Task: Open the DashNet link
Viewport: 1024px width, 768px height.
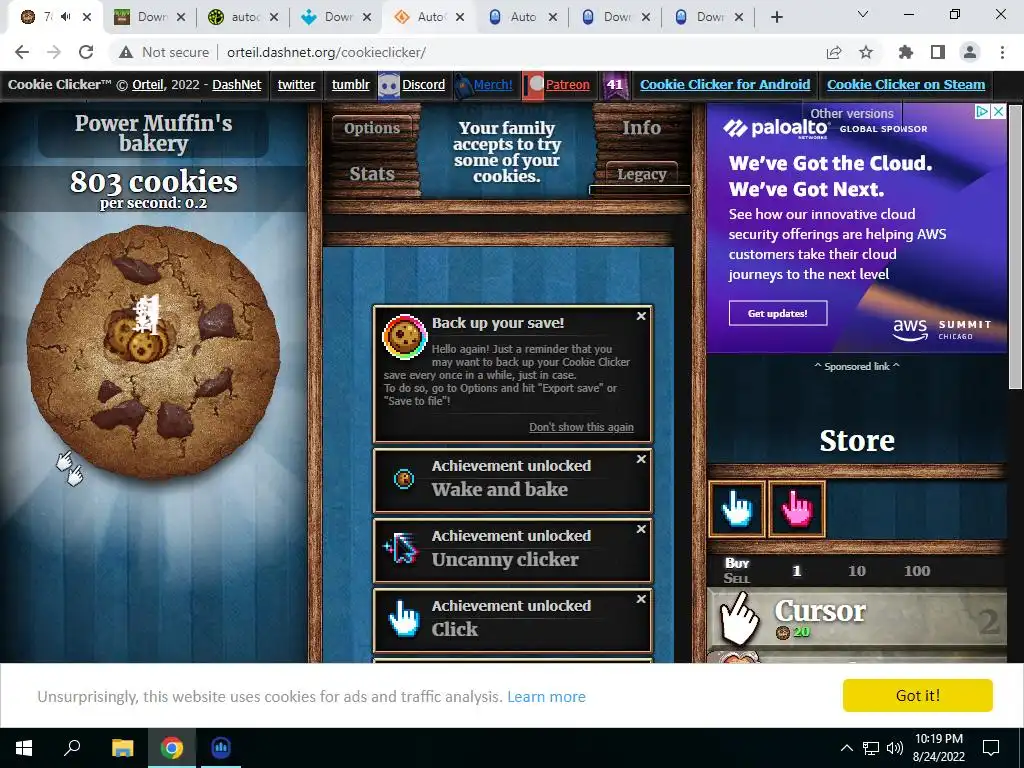Action: tap(236, 85)
